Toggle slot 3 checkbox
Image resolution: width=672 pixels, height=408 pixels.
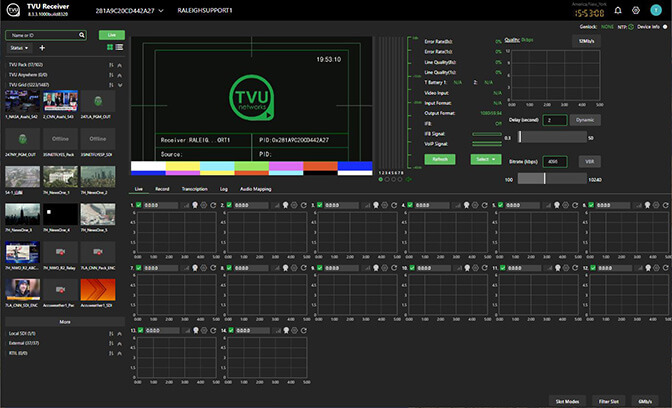pyautogui.click(x=319, y=205)
